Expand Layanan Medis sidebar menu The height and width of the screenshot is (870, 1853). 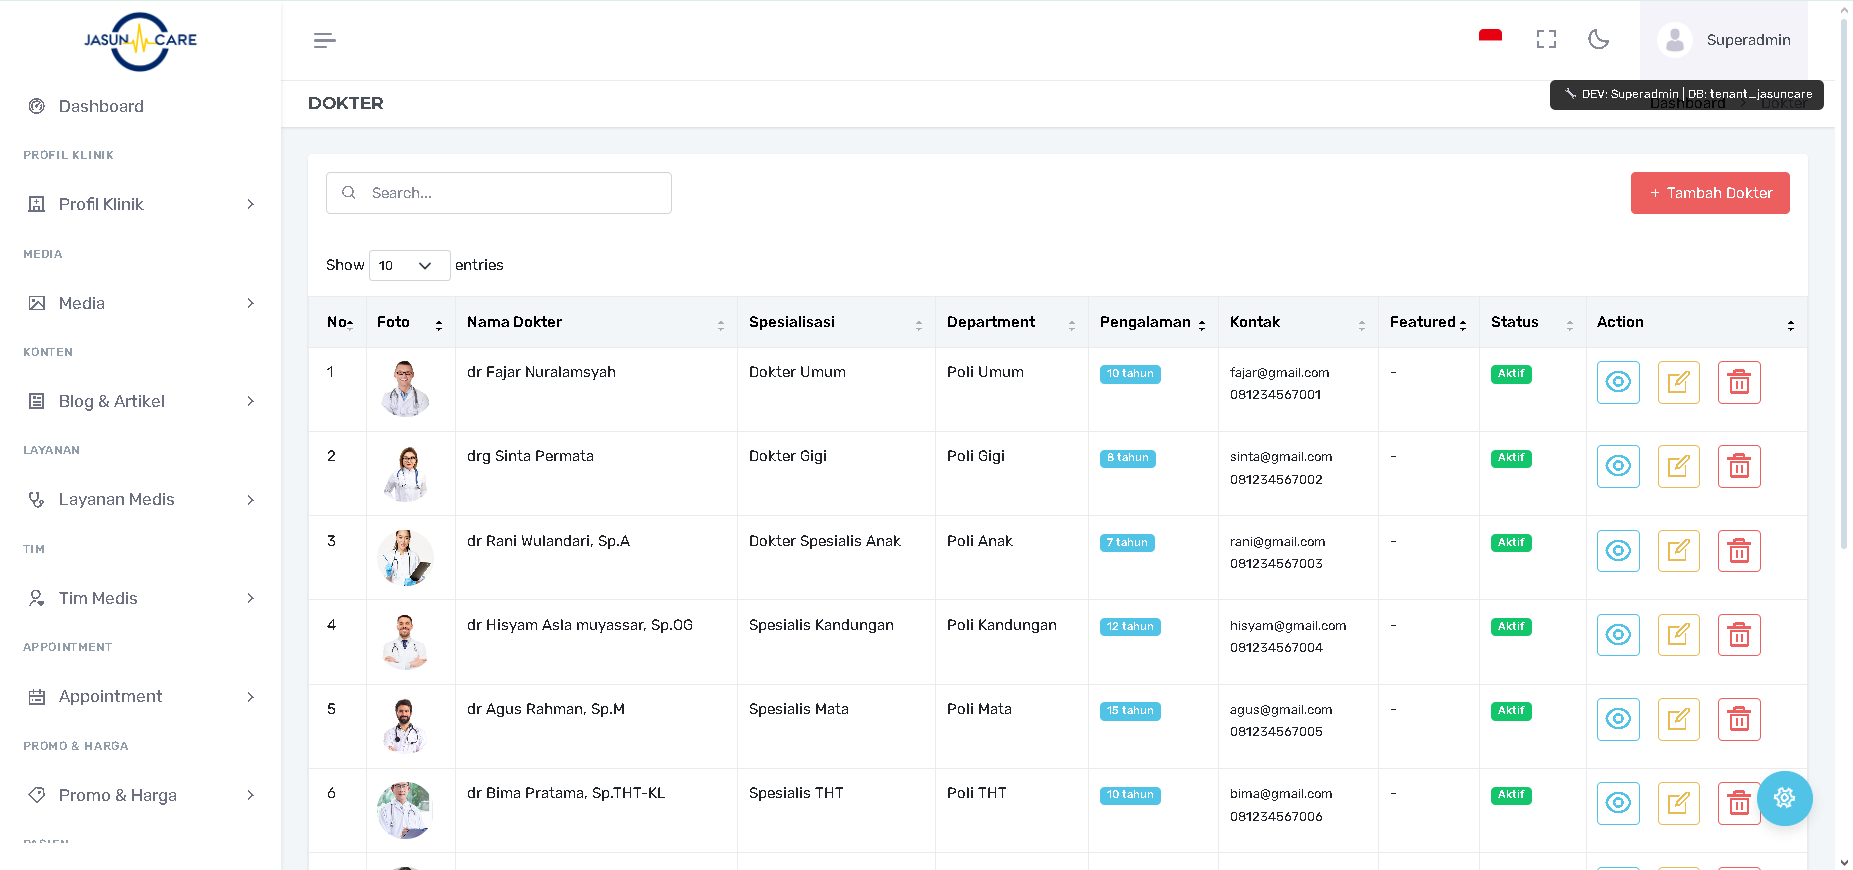click(x=140, y=499)
